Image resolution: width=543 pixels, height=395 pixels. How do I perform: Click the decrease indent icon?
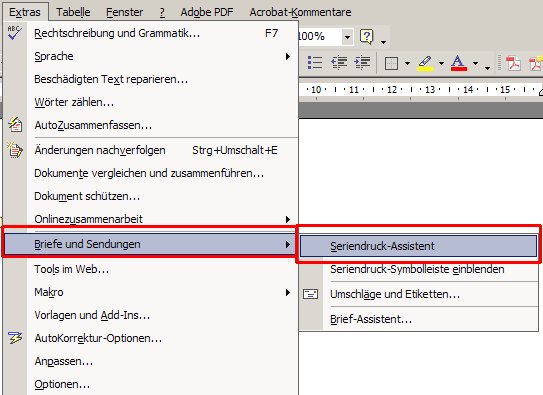tap(339, 63)
